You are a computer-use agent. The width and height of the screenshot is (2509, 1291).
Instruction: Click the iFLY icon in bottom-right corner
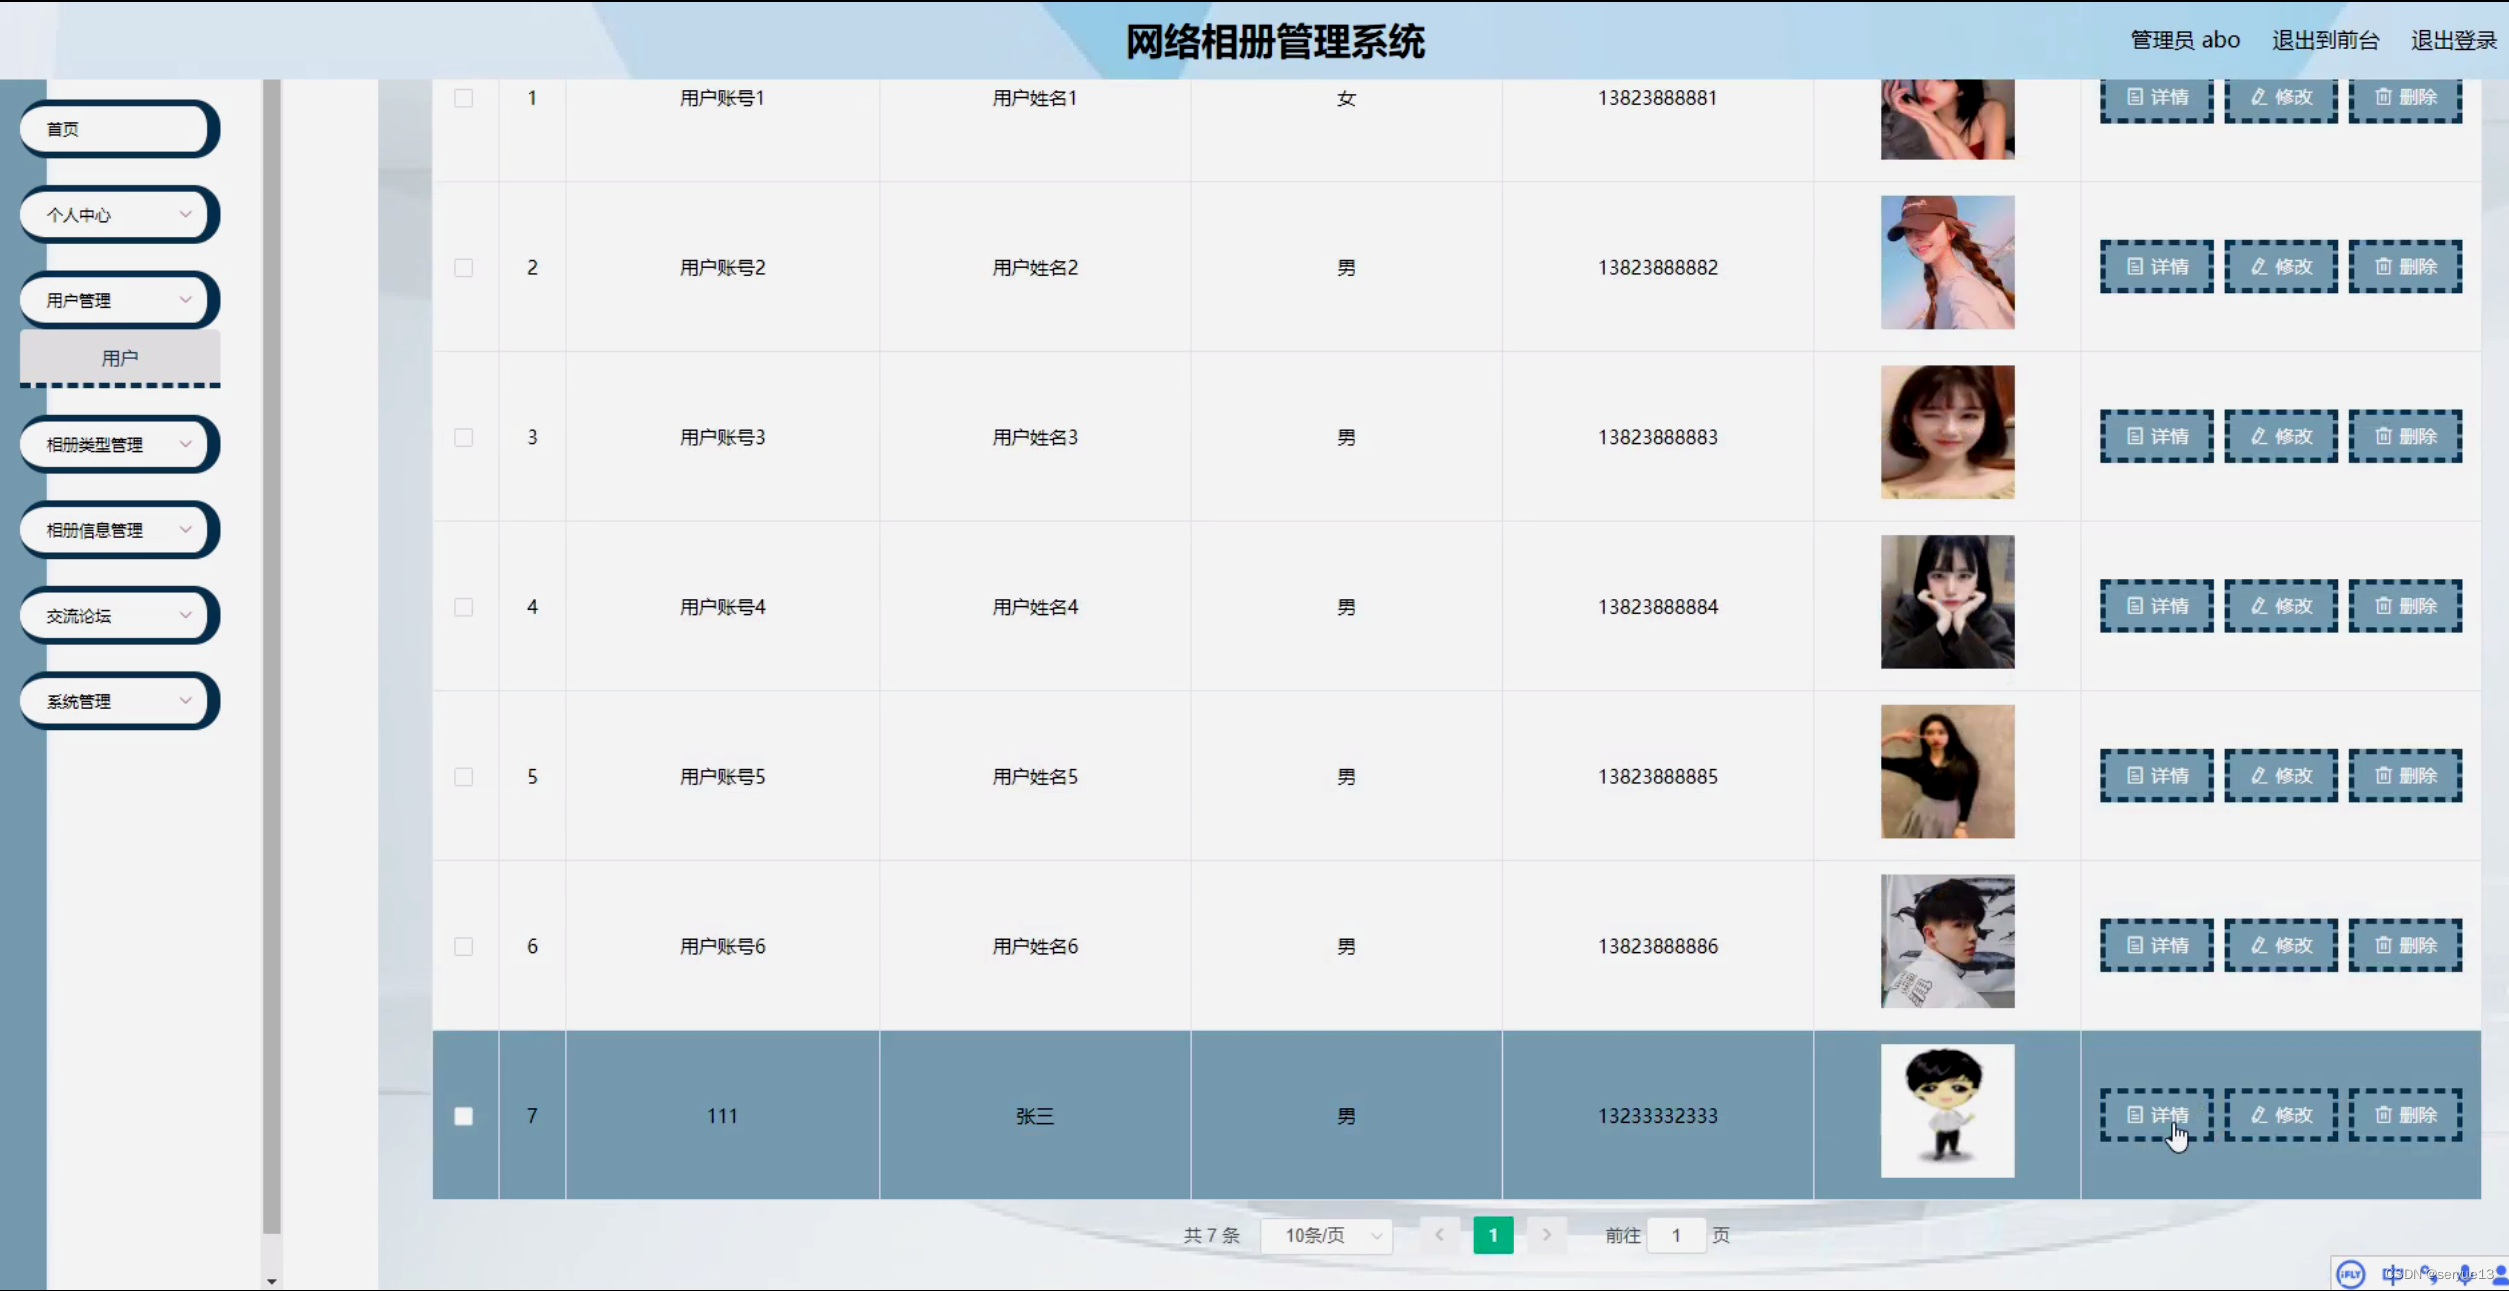pyautogui.click(x=2349, y=1274)
